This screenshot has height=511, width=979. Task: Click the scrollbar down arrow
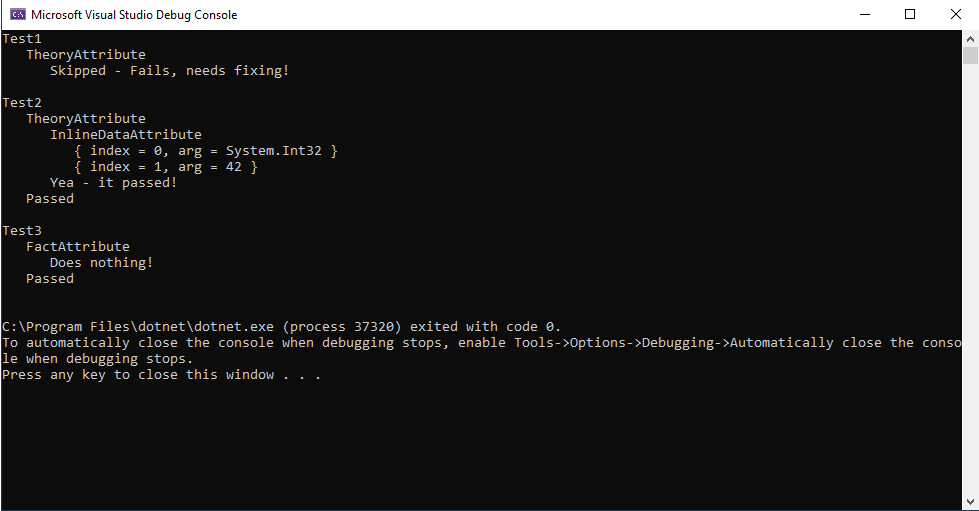[x=970, y=502]
